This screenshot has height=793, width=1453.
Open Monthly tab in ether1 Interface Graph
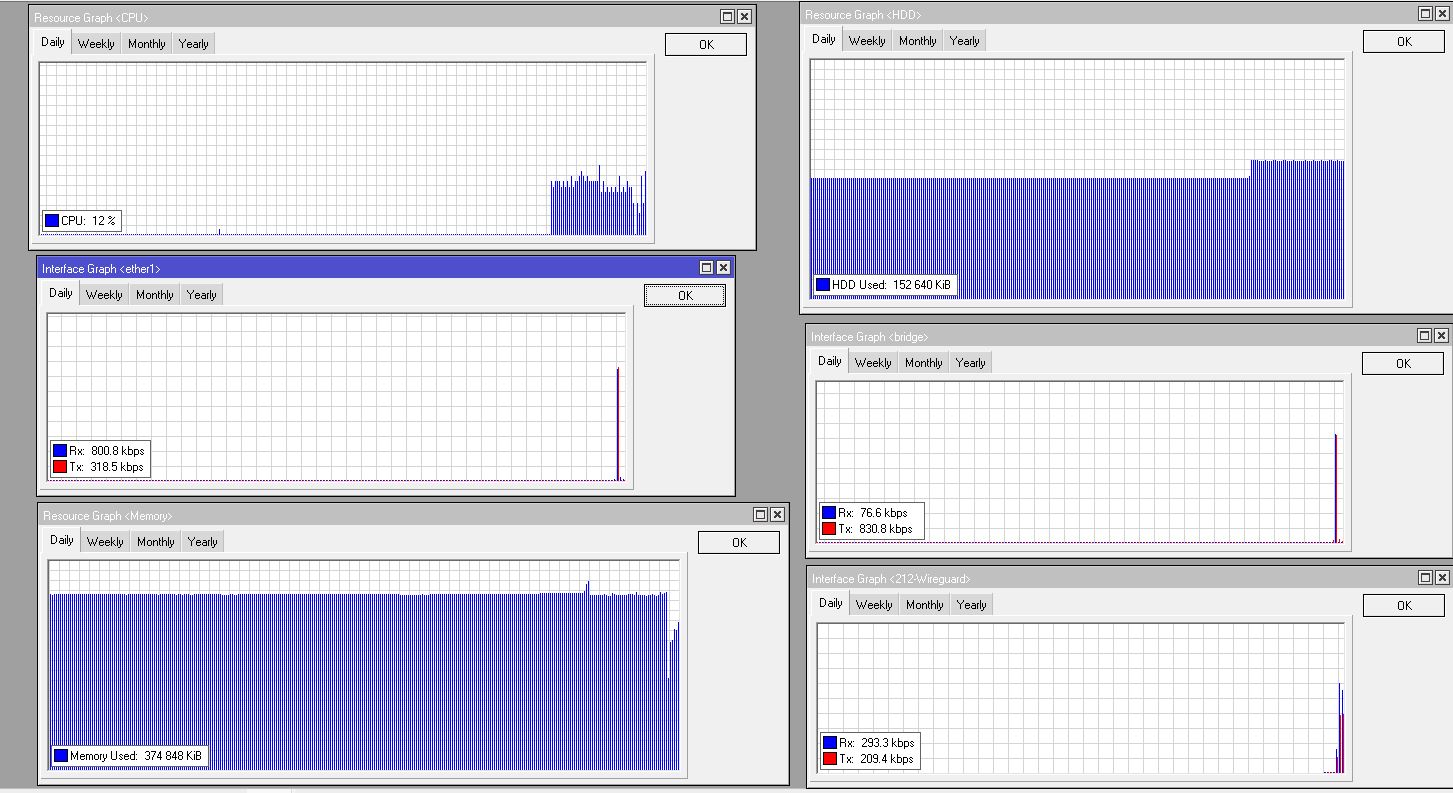pyautogui.click(x=155, y=295)
